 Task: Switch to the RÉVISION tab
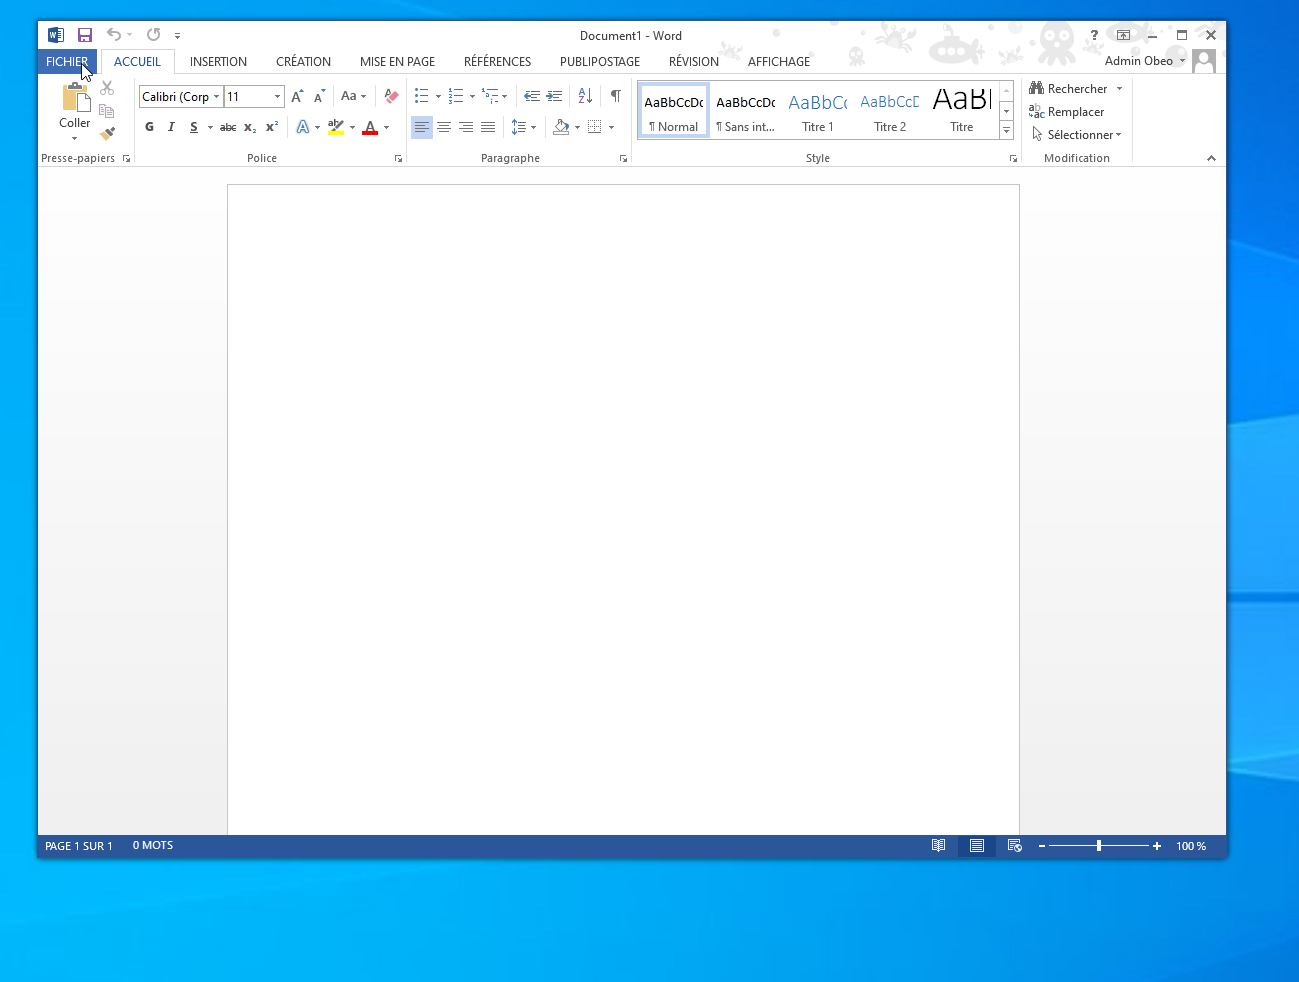(x=693, y=62)
